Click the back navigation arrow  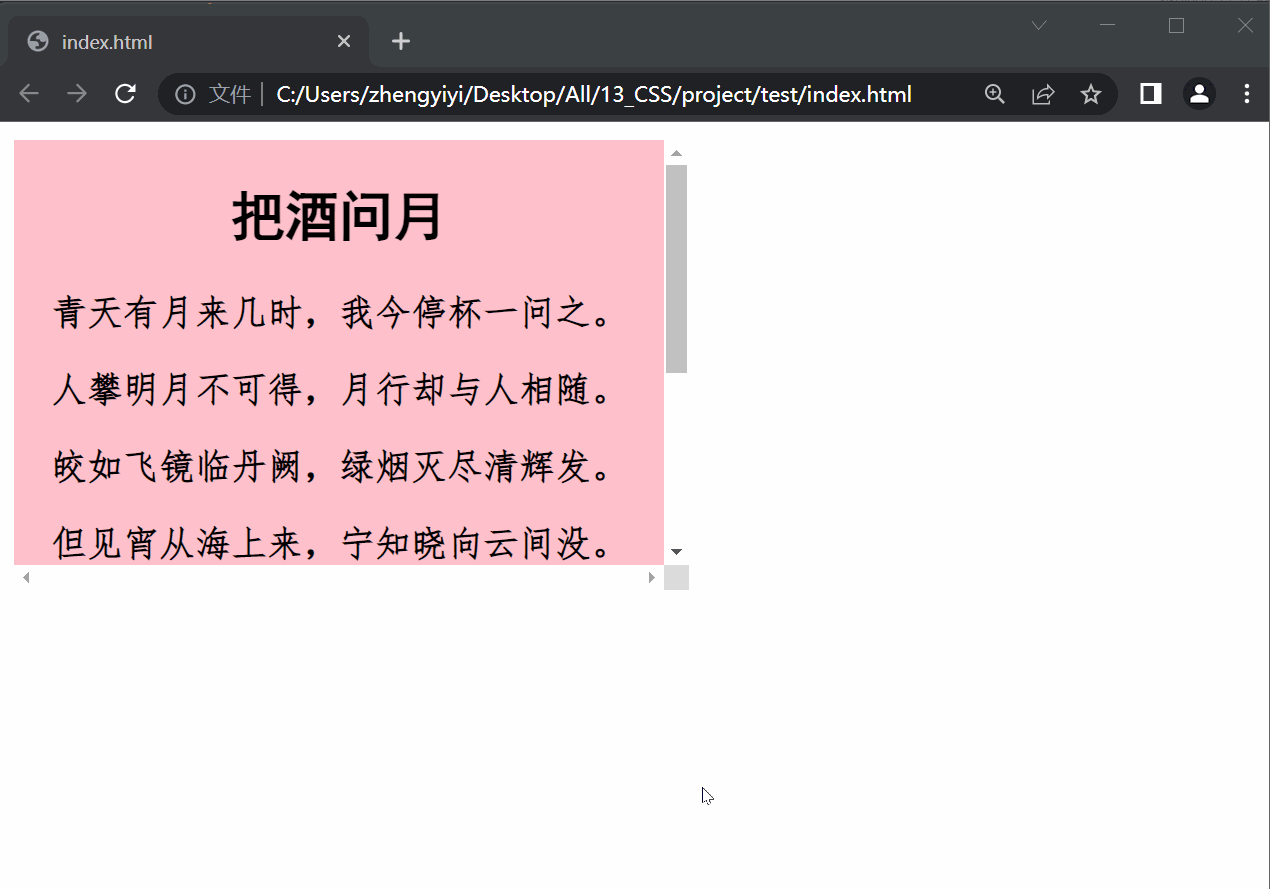tap(28, 93)
